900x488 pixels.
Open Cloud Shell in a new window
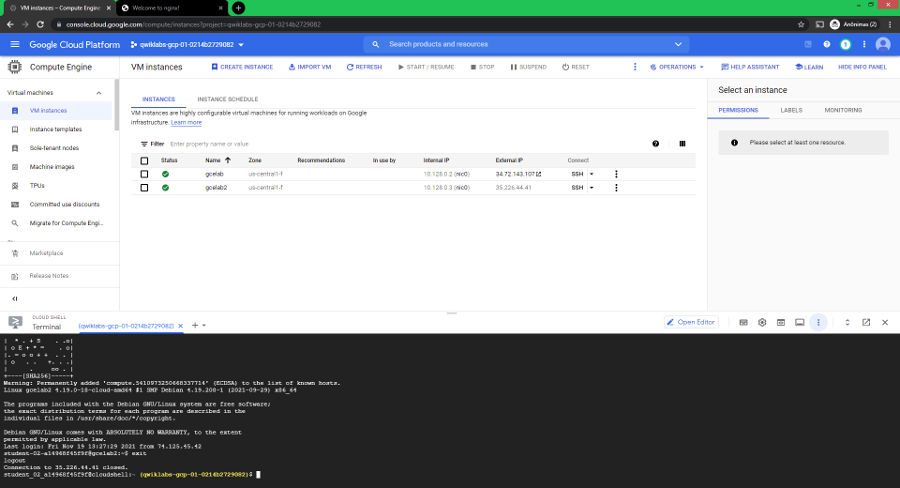coord(866,323)
